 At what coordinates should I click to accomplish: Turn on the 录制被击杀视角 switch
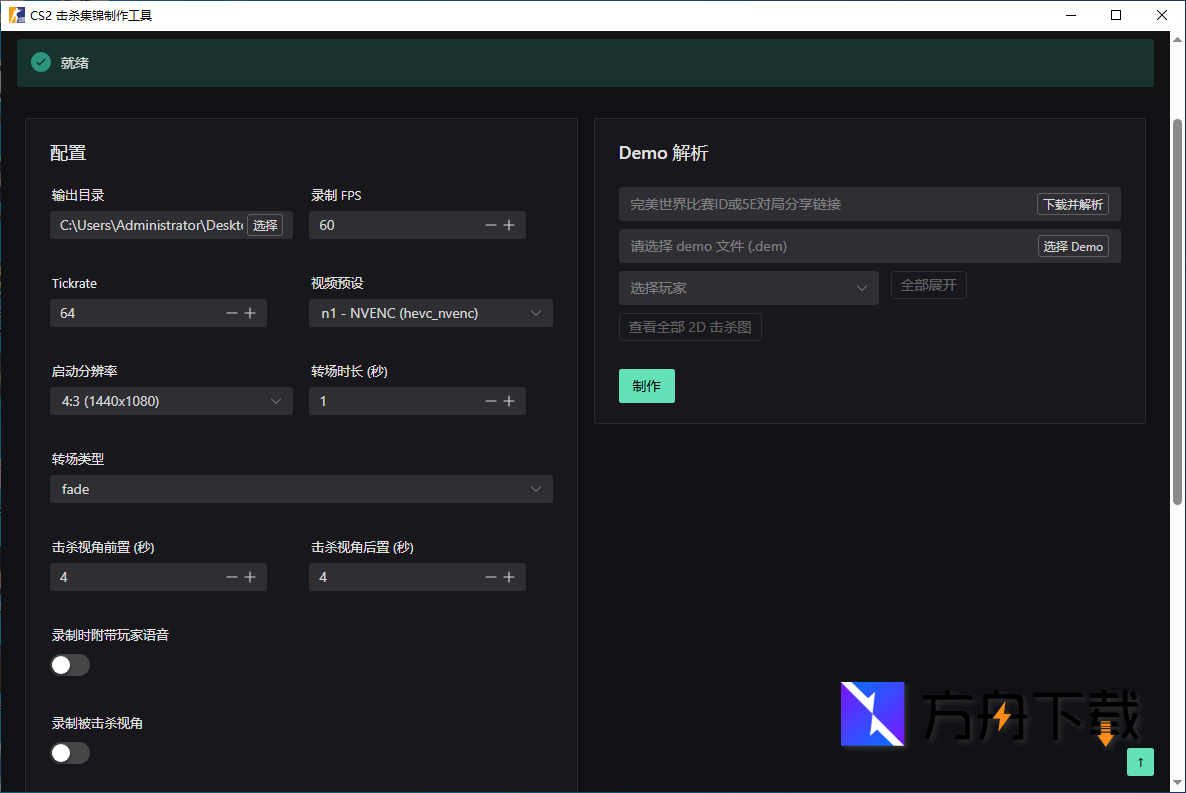tap(70, 752)
